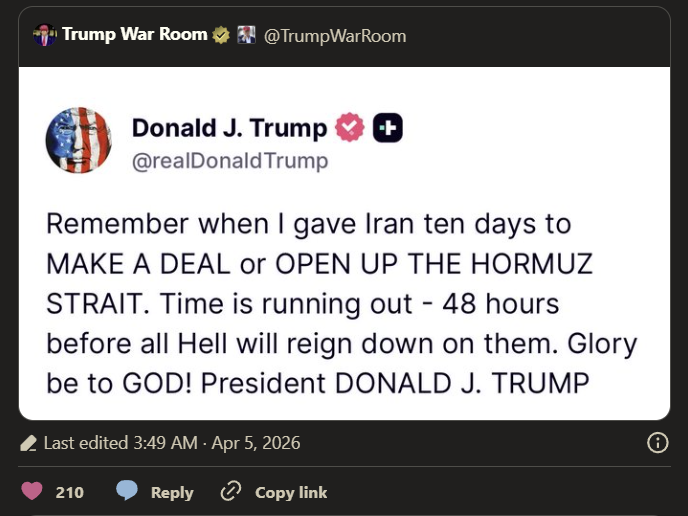This screenshot has width=688, height=516.
Task: Click the Trump War Room profile avatar
Action: tap(45, 35)
